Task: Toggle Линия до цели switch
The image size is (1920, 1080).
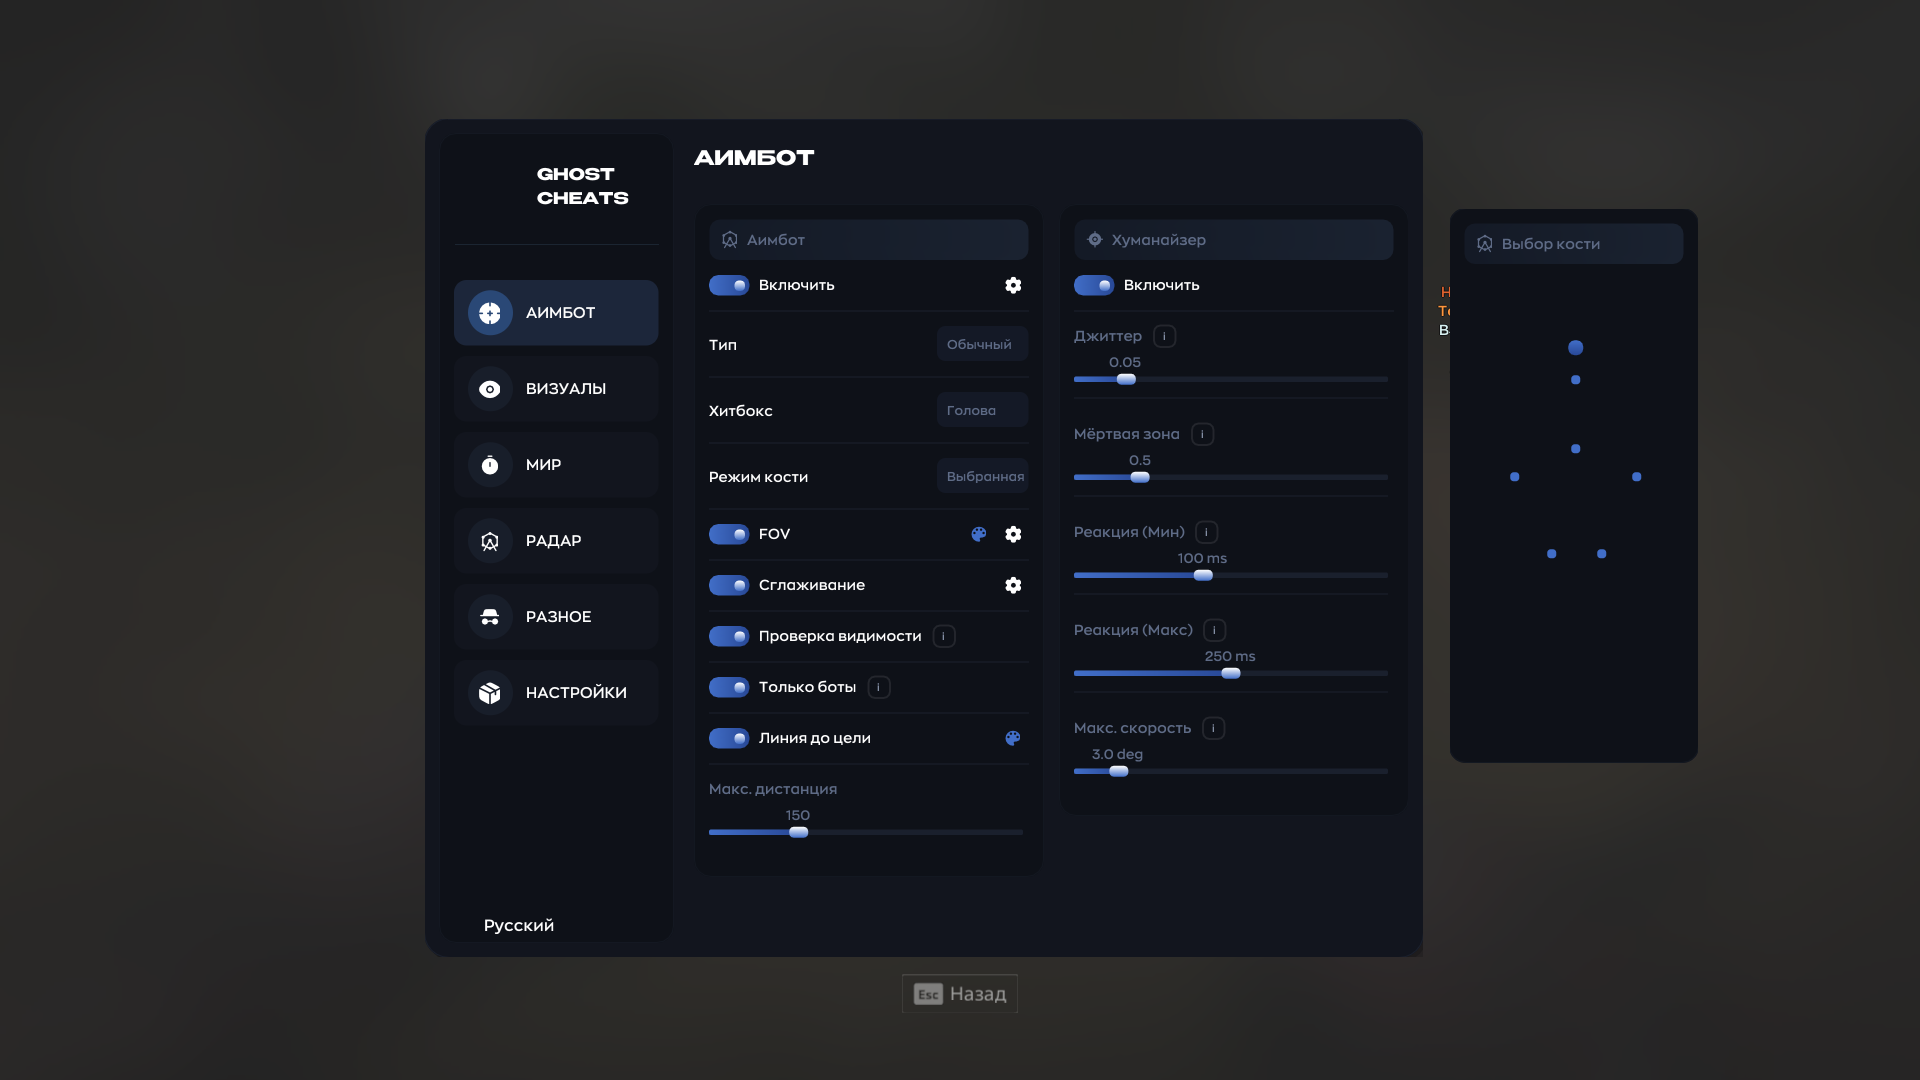Action: point(729,738)
